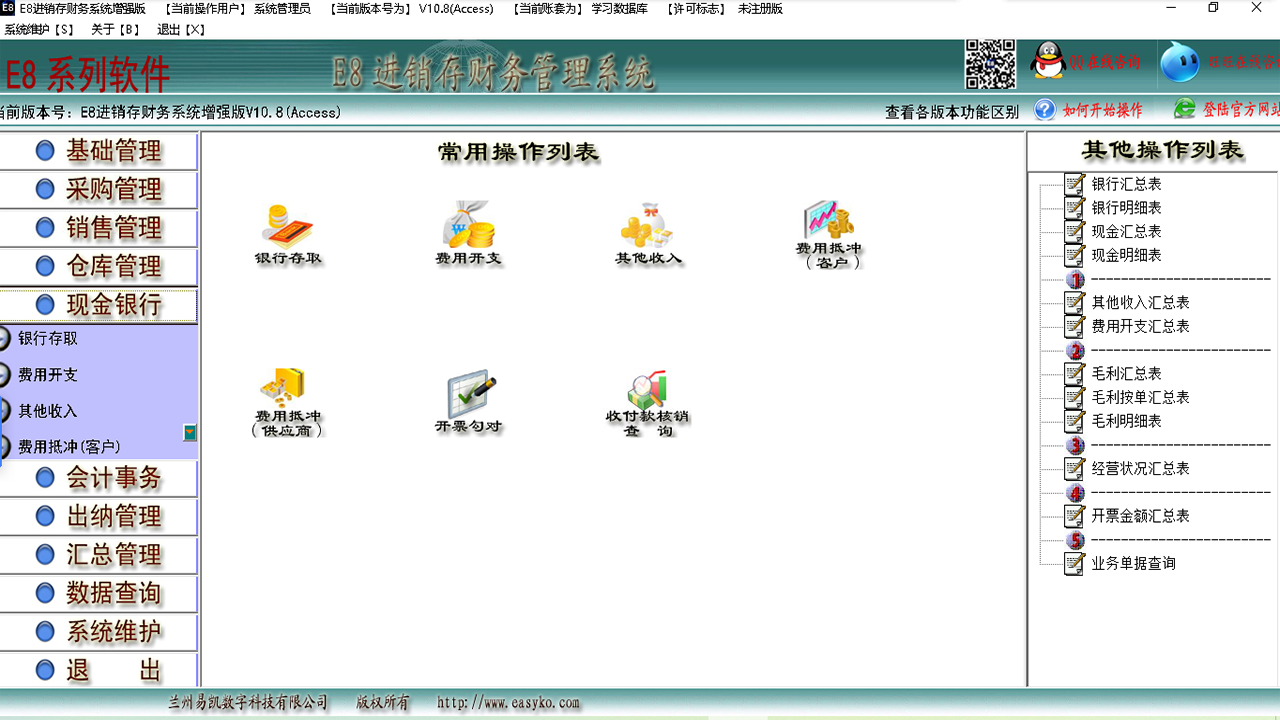This screenshot has height=720, width=1280.
Task: Click the QR code in the header
Action: click(991, 62)
